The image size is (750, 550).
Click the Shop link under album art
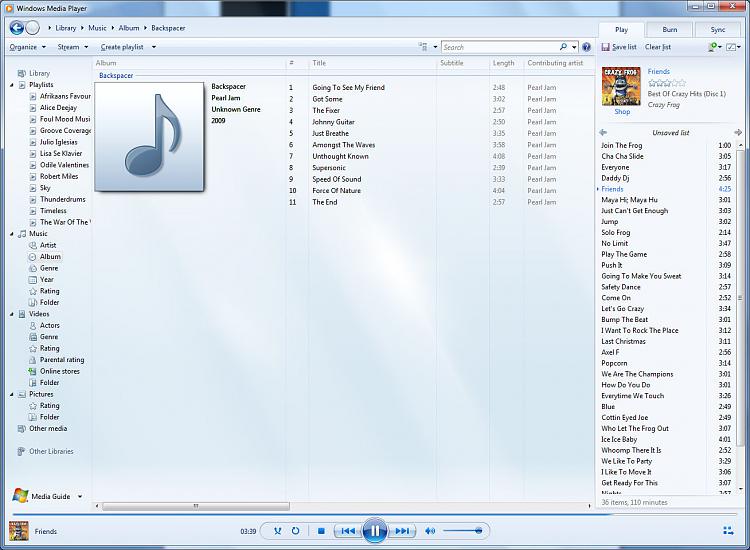(x=622, y=111)
